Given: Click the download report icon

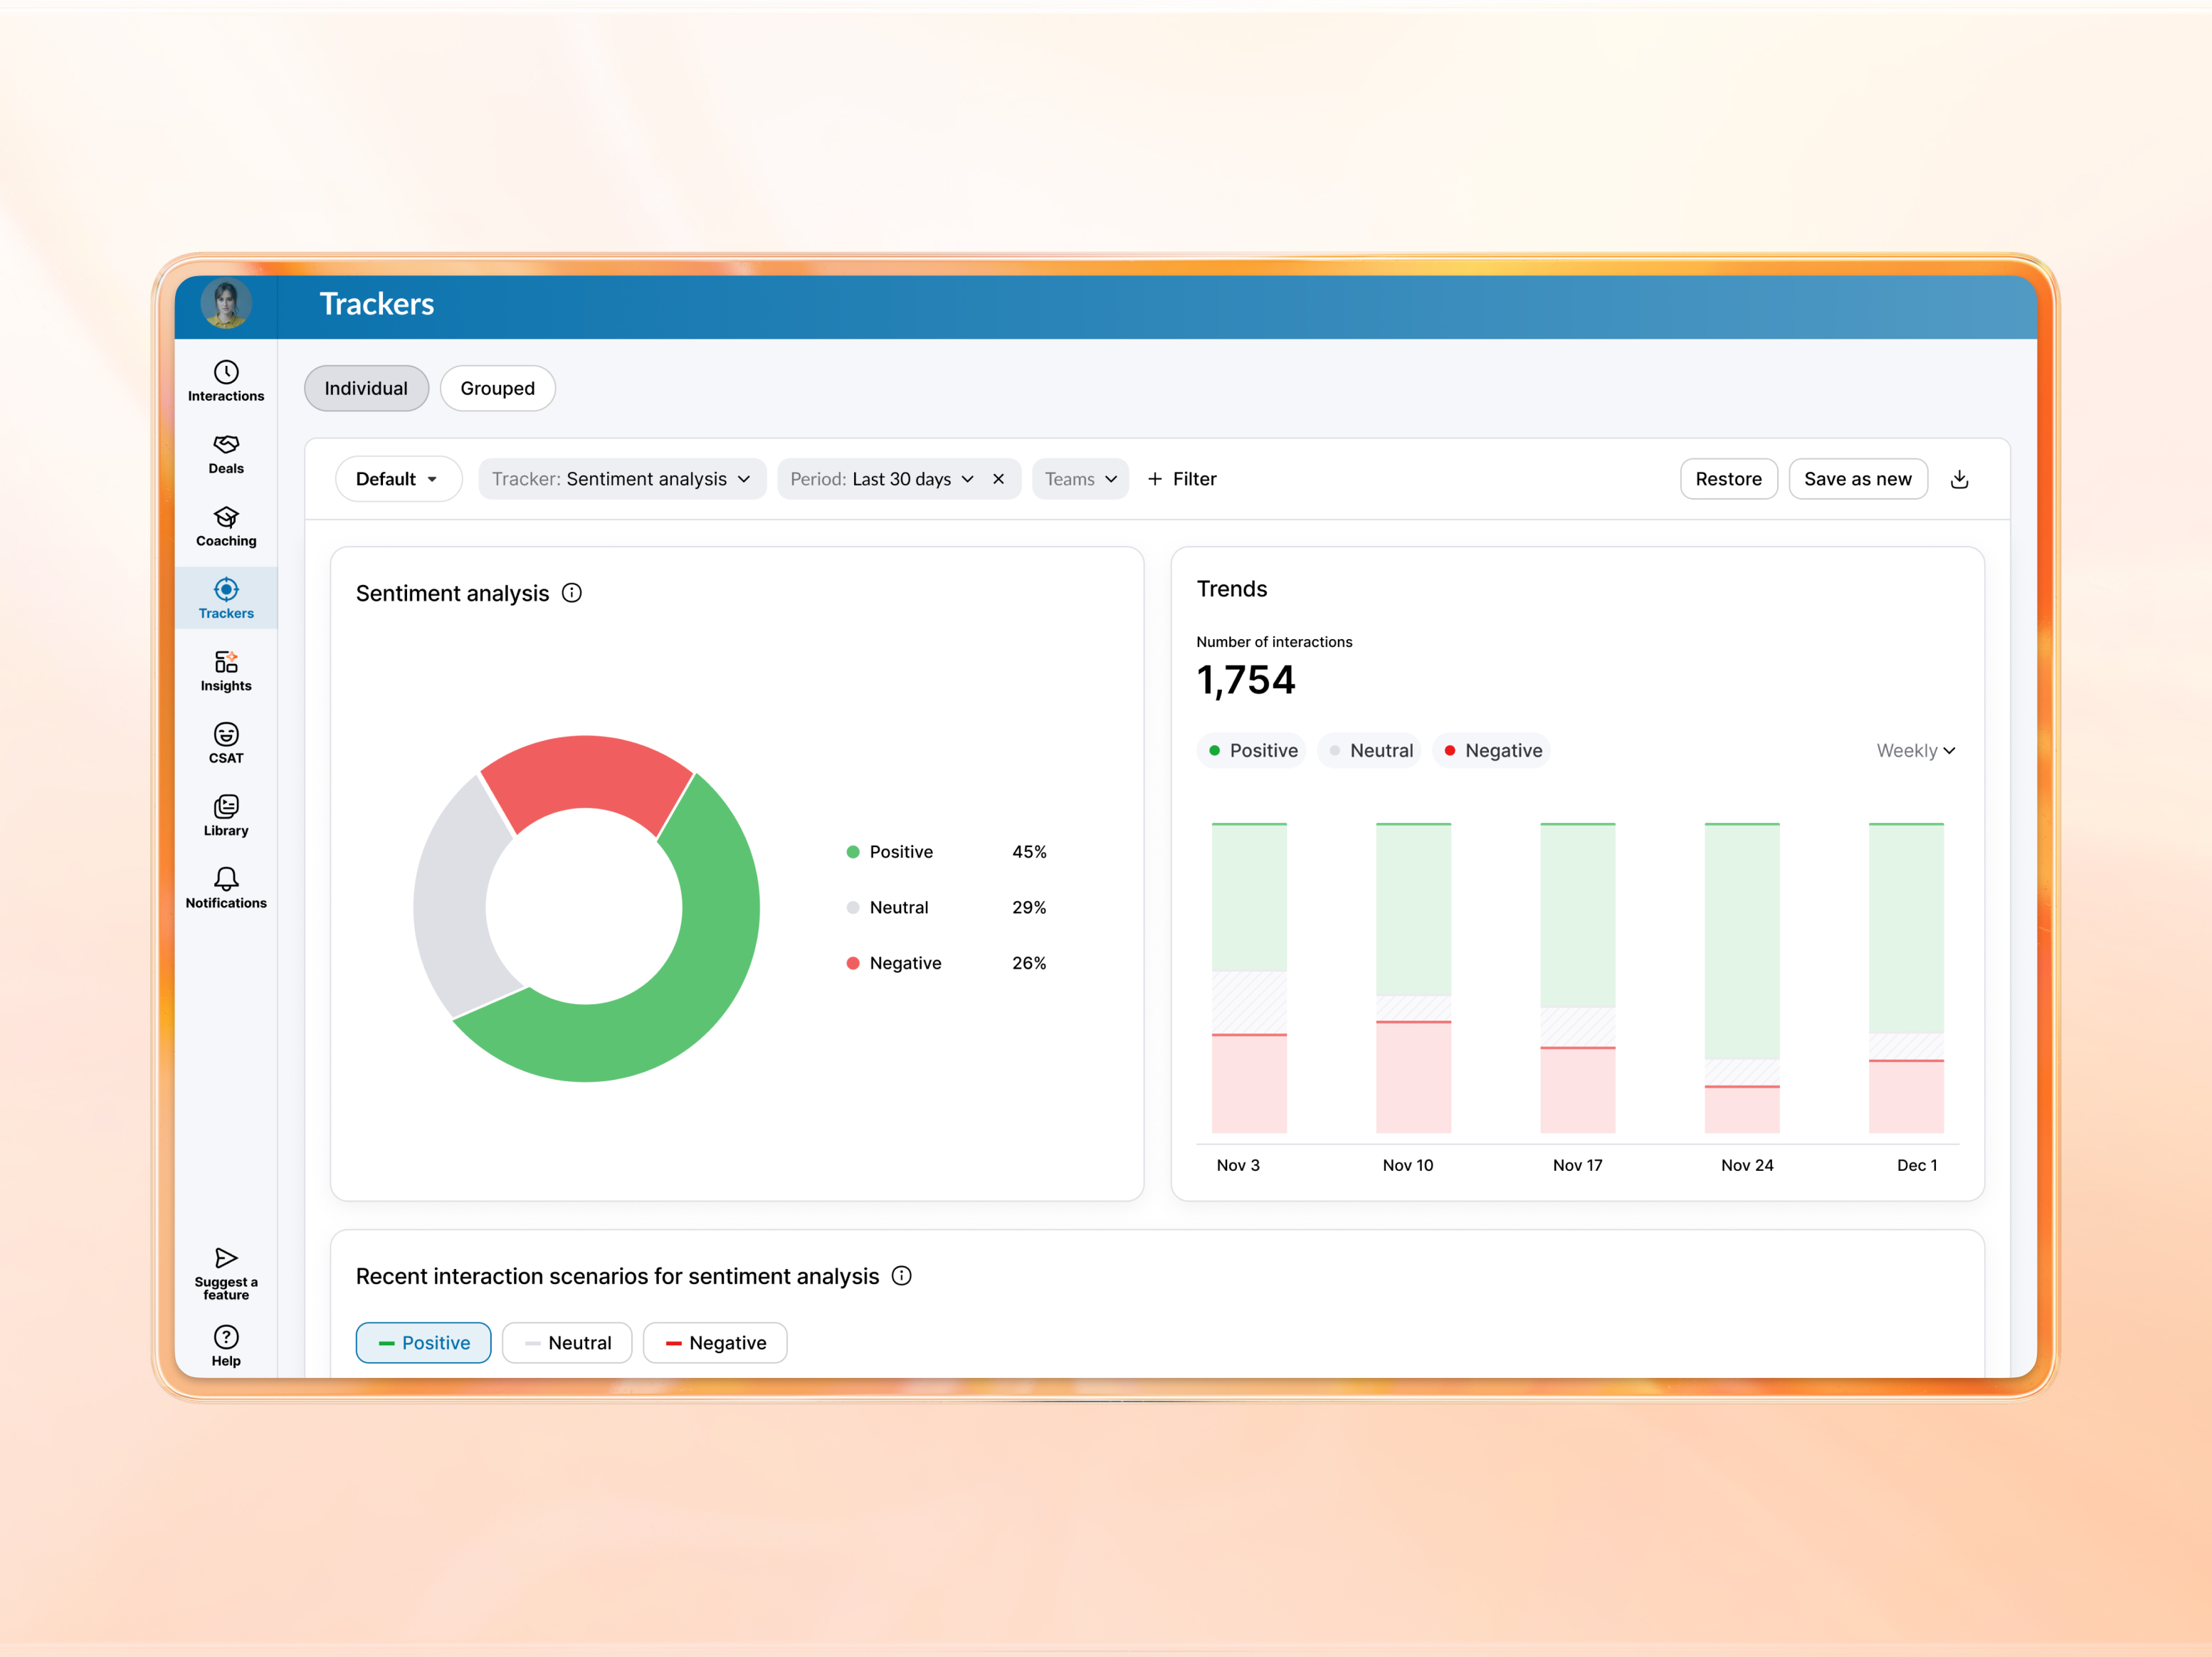Looking at the screenshot, I should pos(1959,479).
